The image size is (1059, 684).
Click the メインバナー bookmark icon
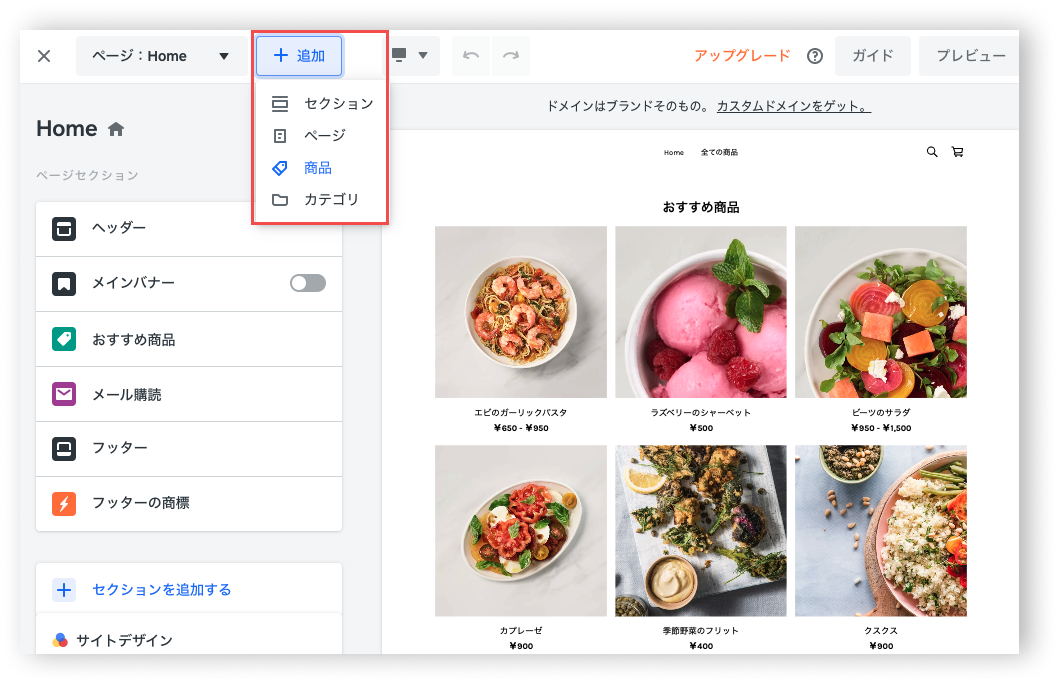[64, 284]
